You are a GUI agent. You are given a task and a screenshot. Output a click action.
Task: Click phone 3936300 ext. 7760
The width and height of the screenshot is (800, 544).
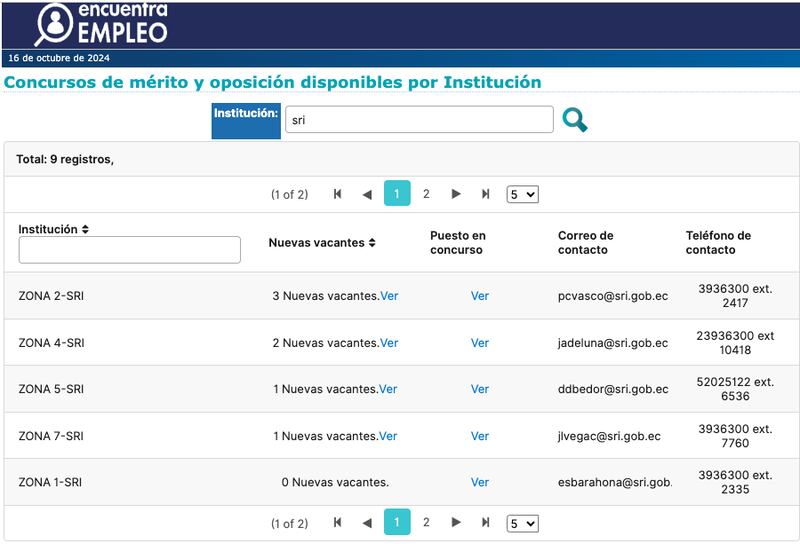pos(735,436)
